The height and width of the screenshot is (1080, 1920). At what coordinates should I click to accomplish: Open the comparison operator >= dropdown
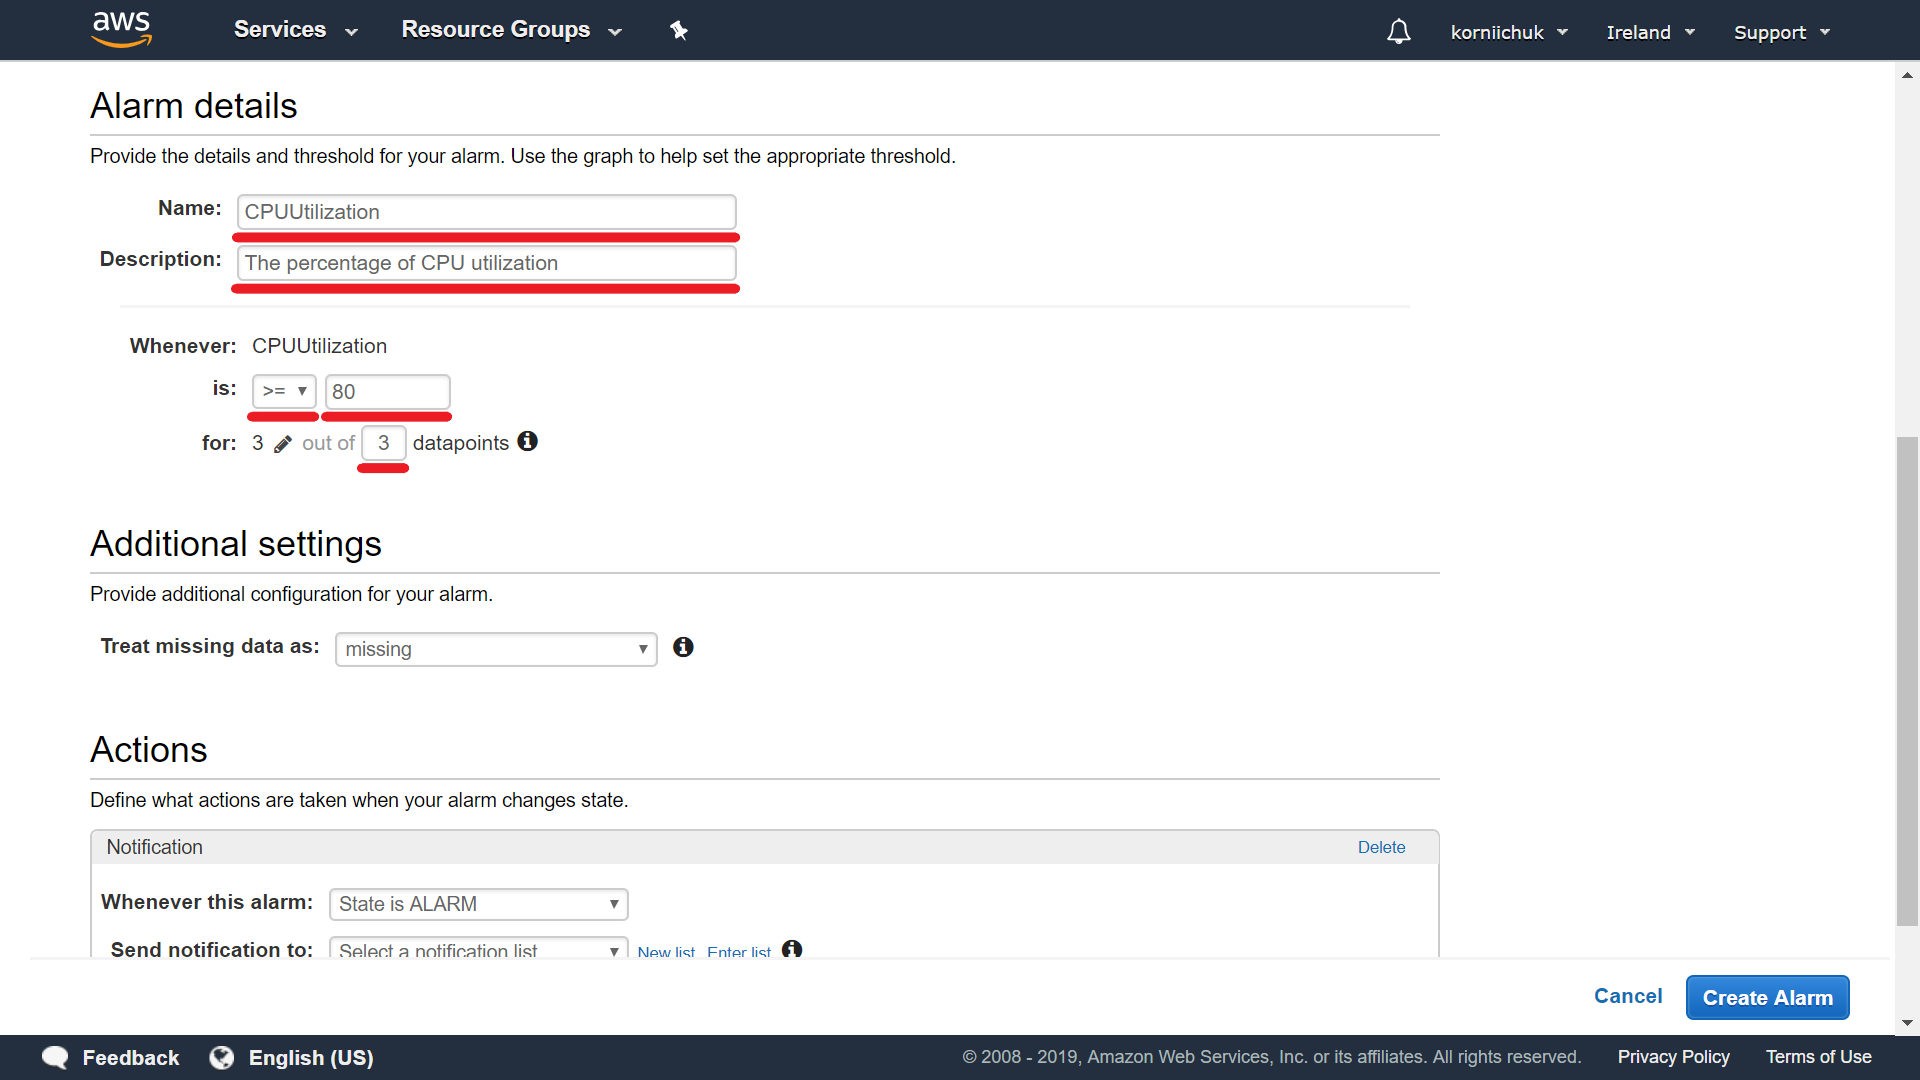pyautogui.click(x=284, y=391)
